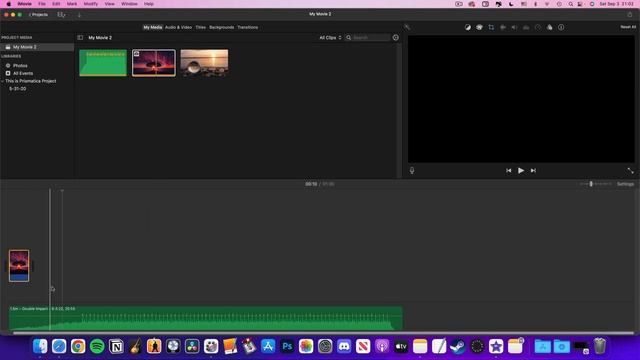Switch to the Backgrounds tab
The height and width of the screenshot is (360, 640).
coord(222,27)
